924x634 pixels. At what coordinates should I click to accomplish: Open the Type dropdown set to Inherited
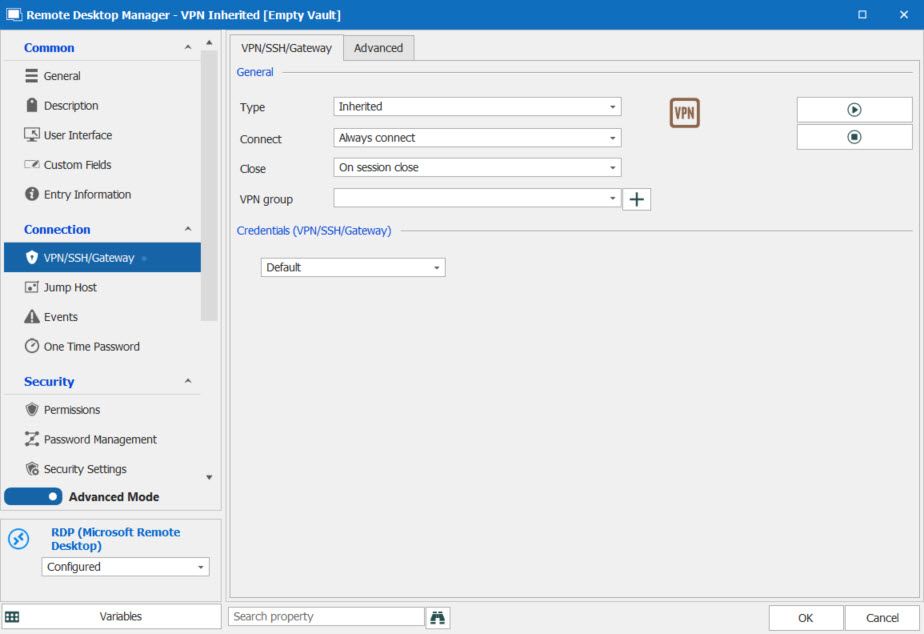coord(476,107)
